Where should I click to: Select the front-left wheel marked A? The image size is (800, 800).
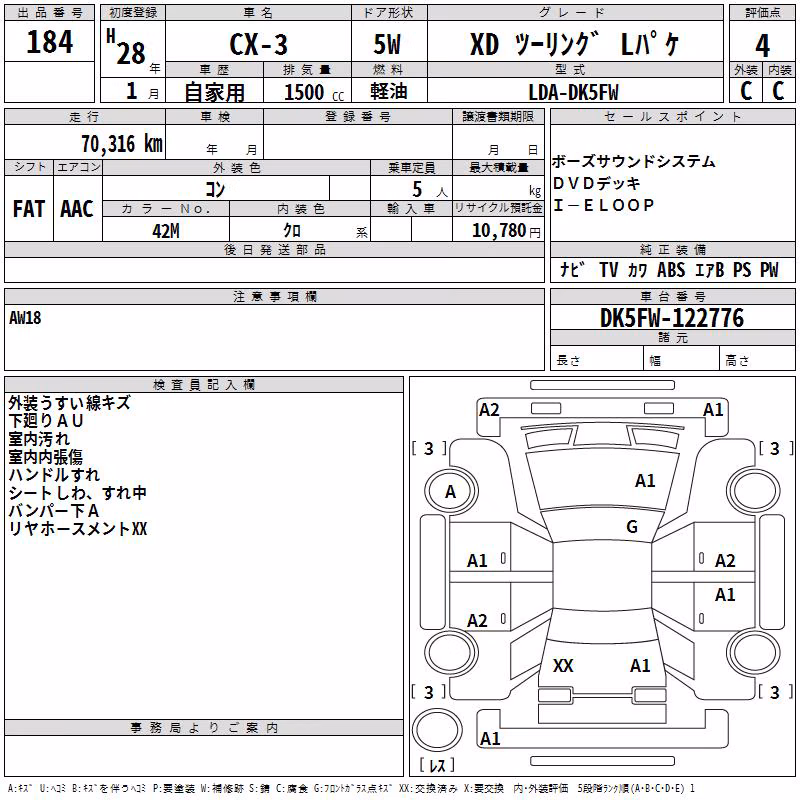(450, 492)
